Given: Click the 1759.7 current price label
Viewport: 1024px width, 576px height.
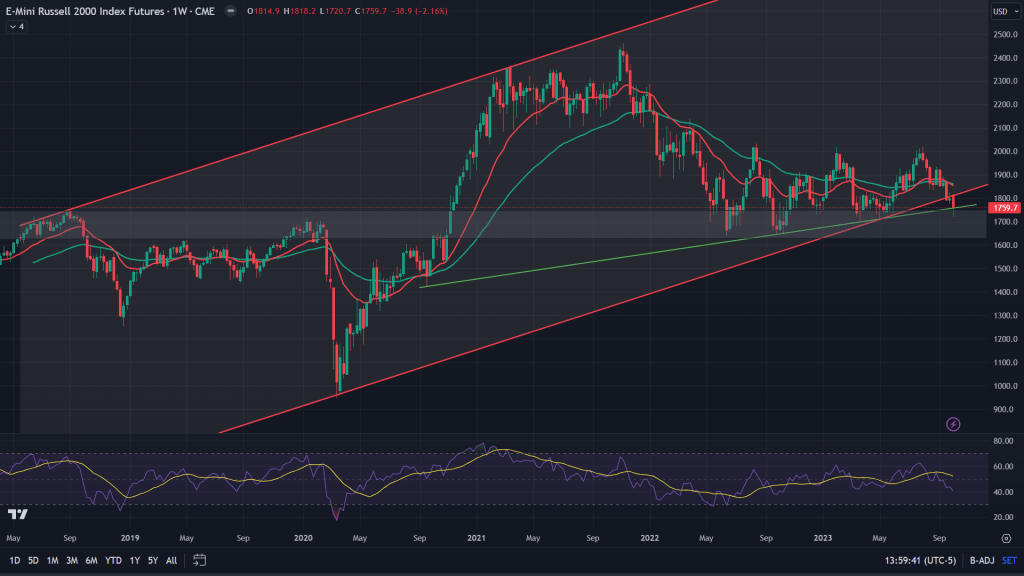Looking at the screenshot, I should (x=1001, y=208).
